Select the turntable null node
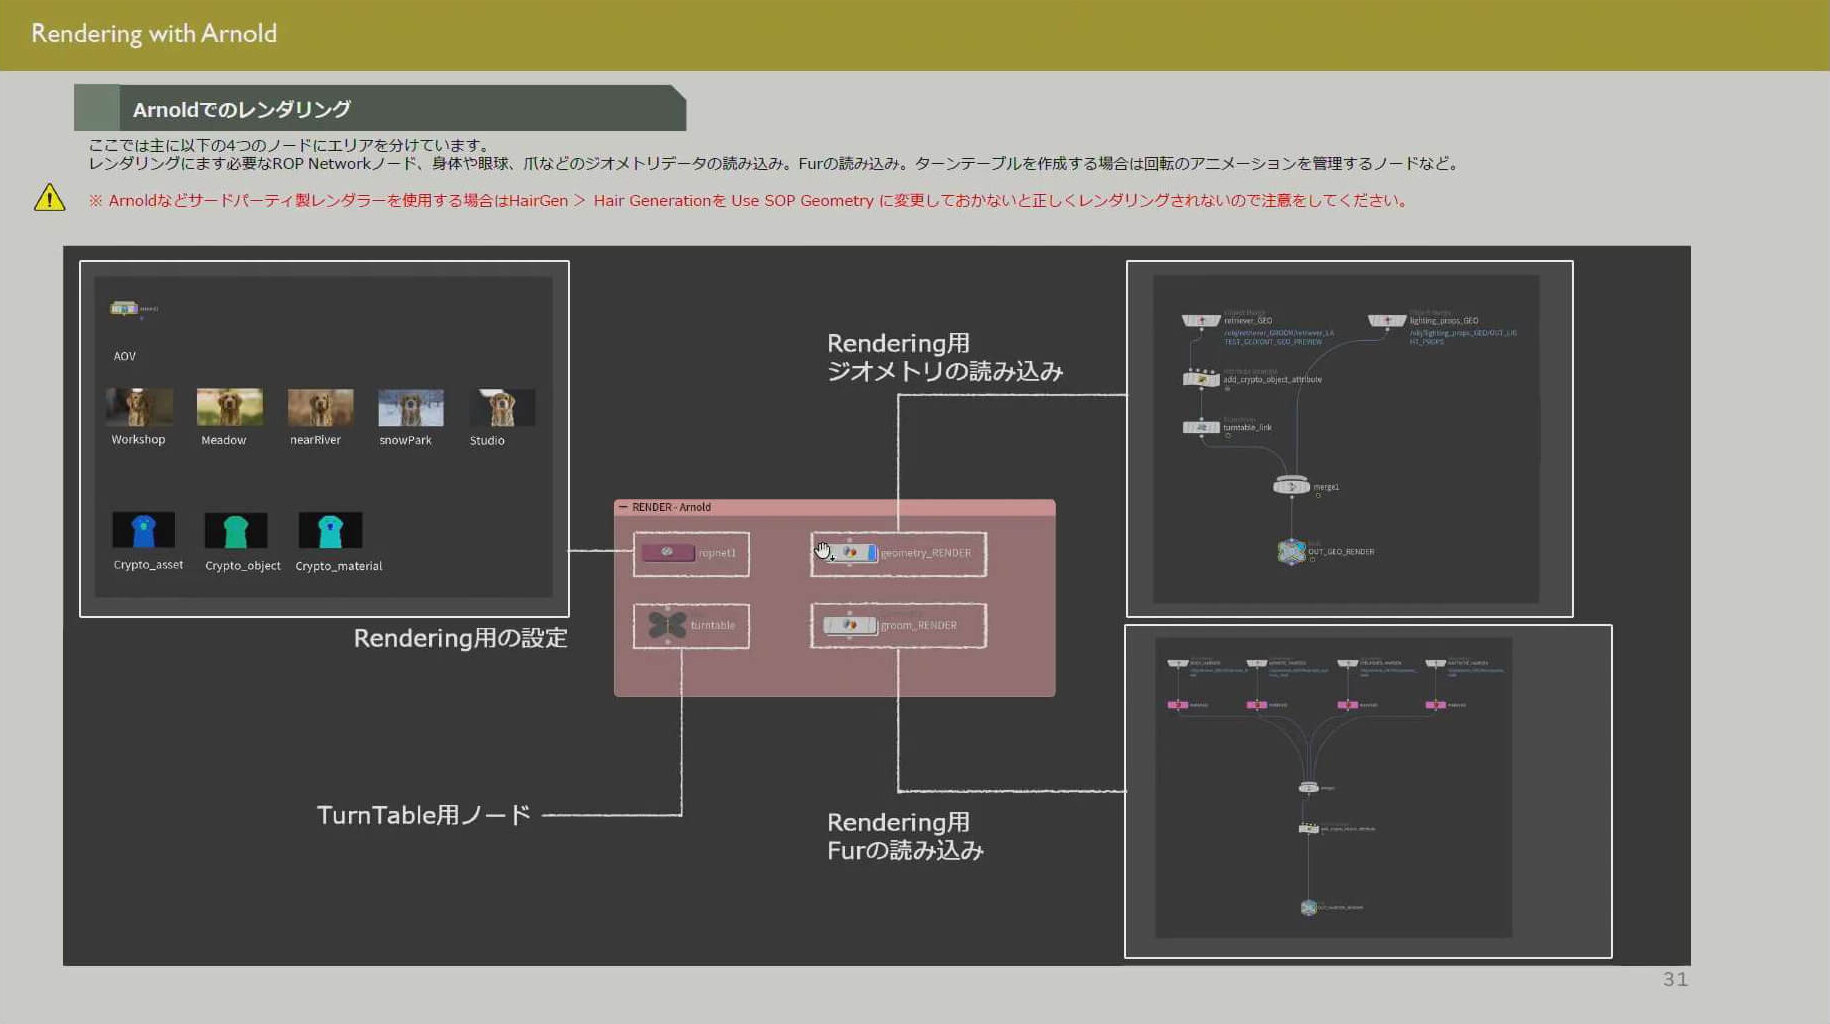This screenshot has height=1024, width=1830. (667, 625)
